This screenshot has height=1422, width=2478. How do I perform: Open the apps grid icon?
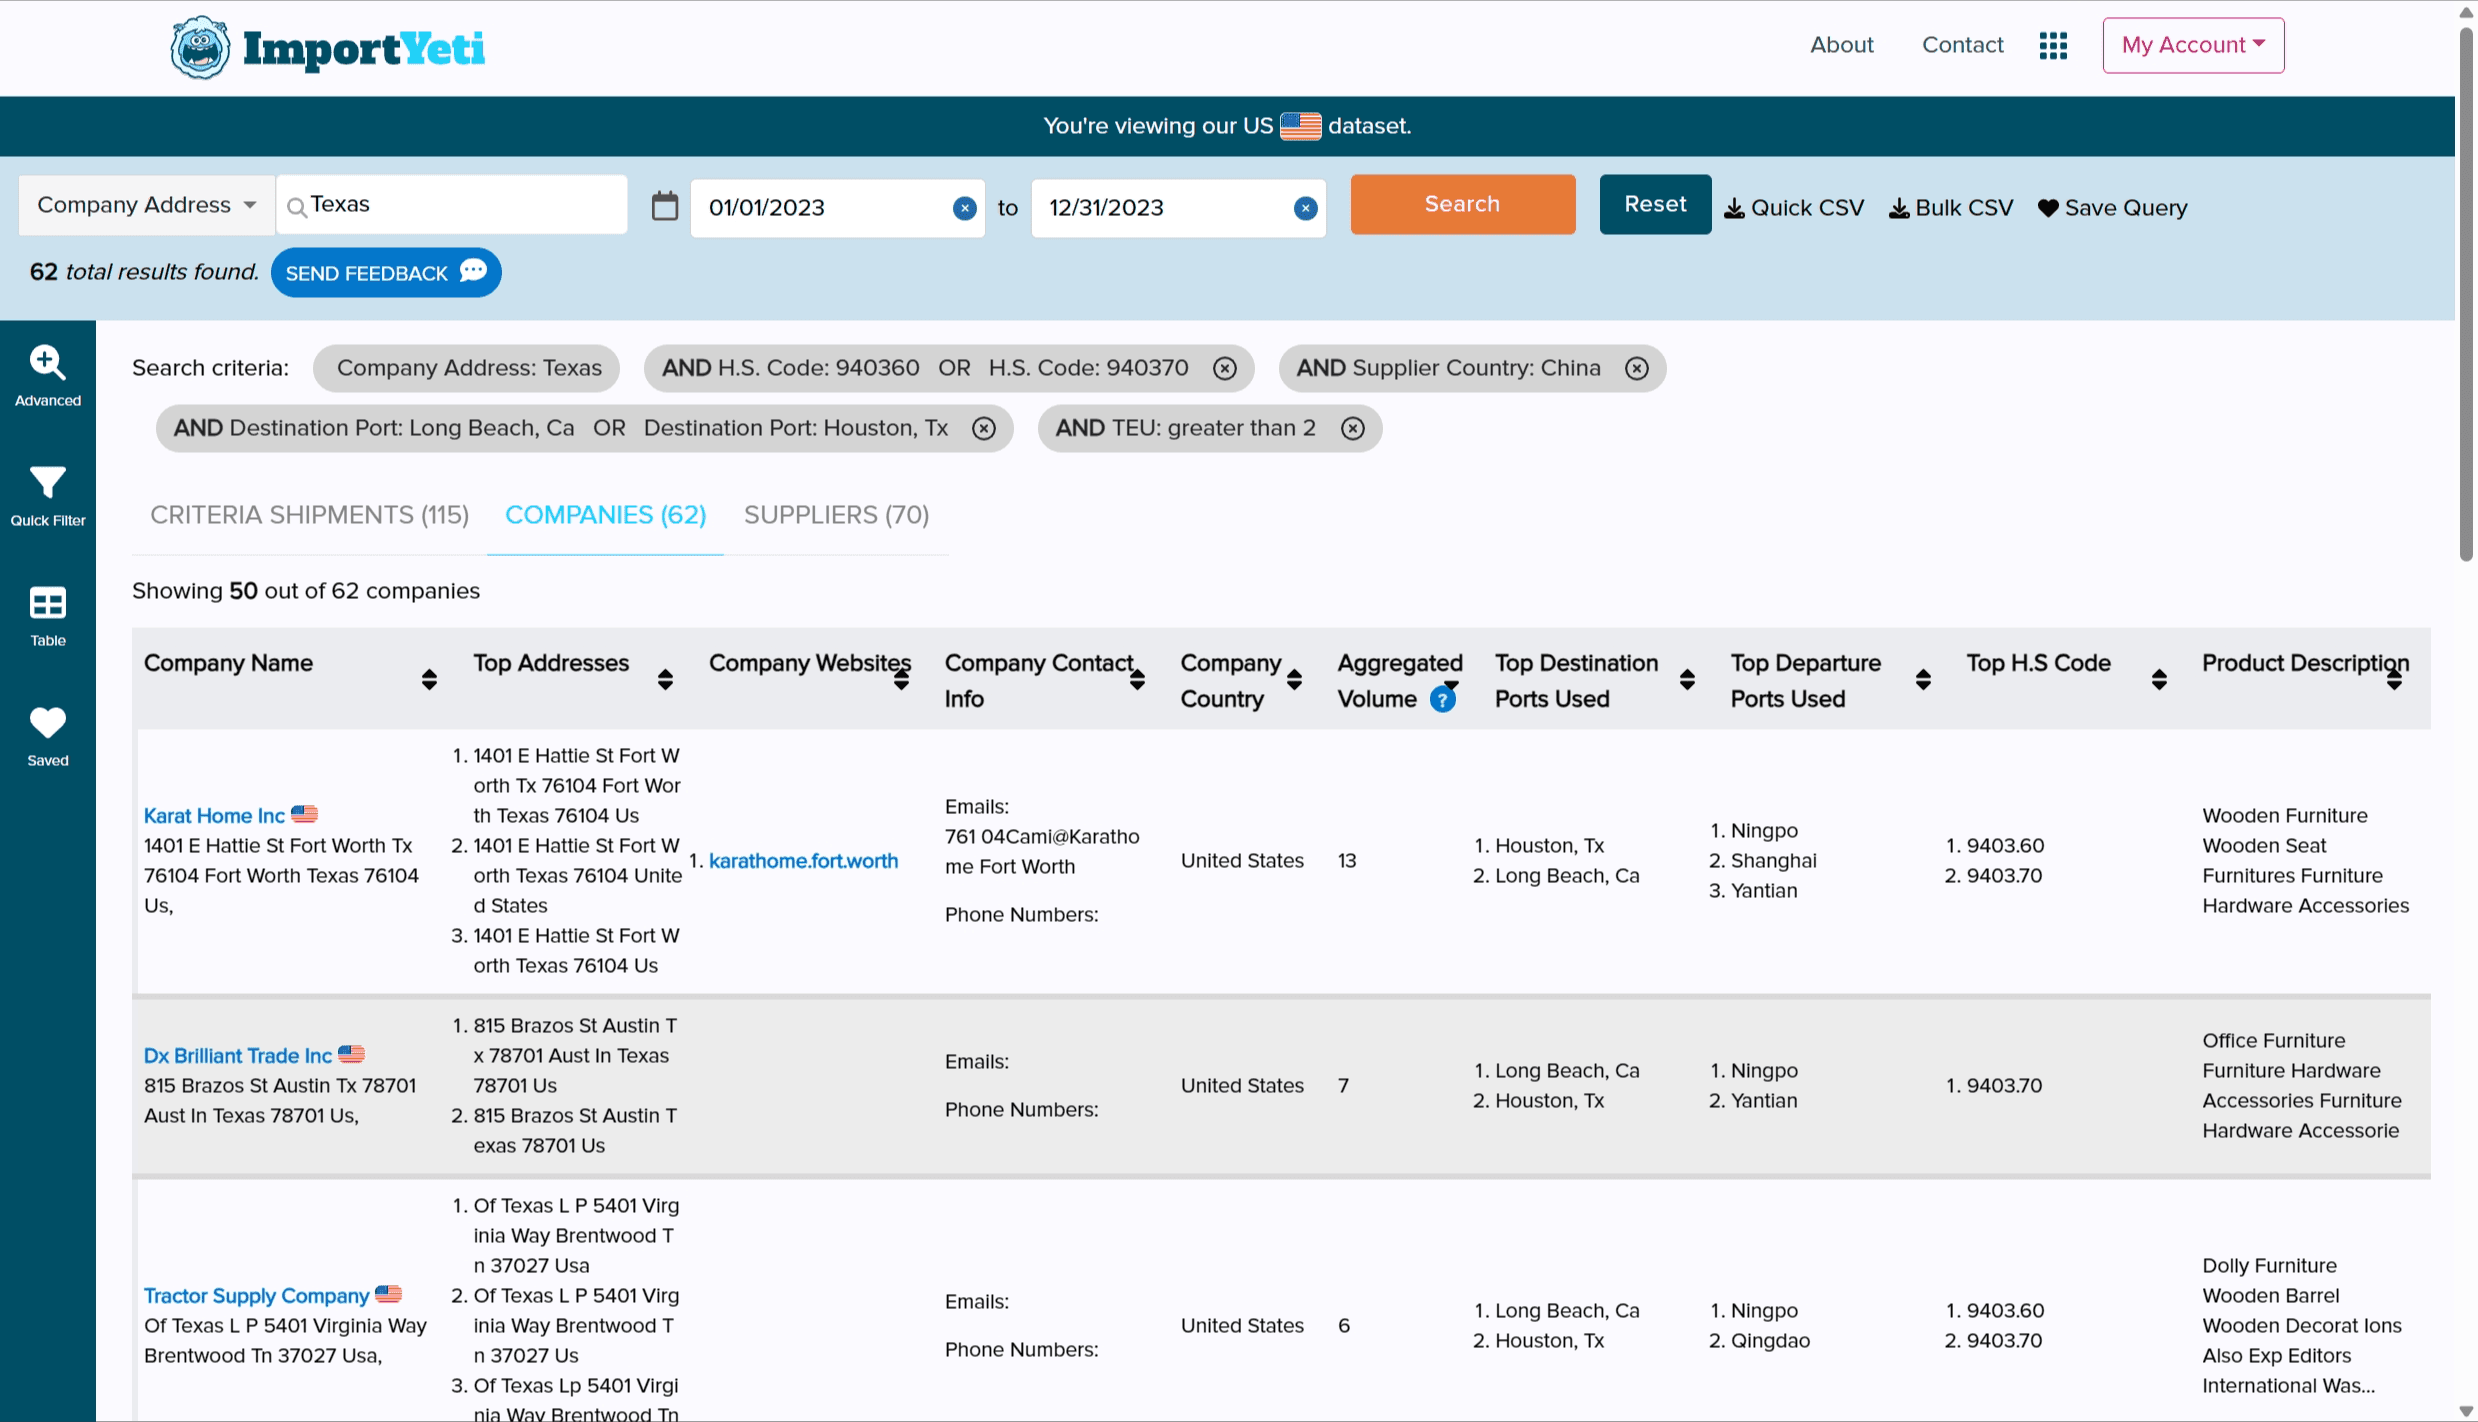[x=2052, y=45]
